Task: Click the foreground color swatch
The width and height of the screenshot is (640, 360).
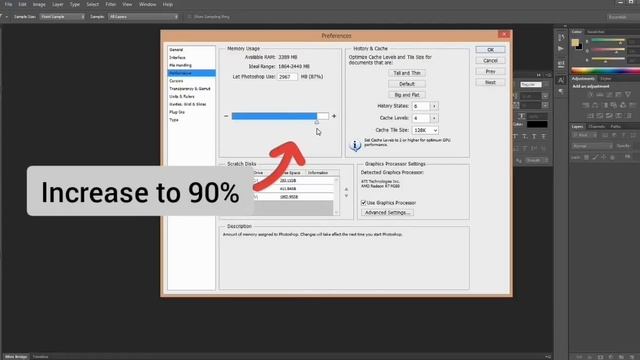Action: pyautogui.click(x=576, y=42)
